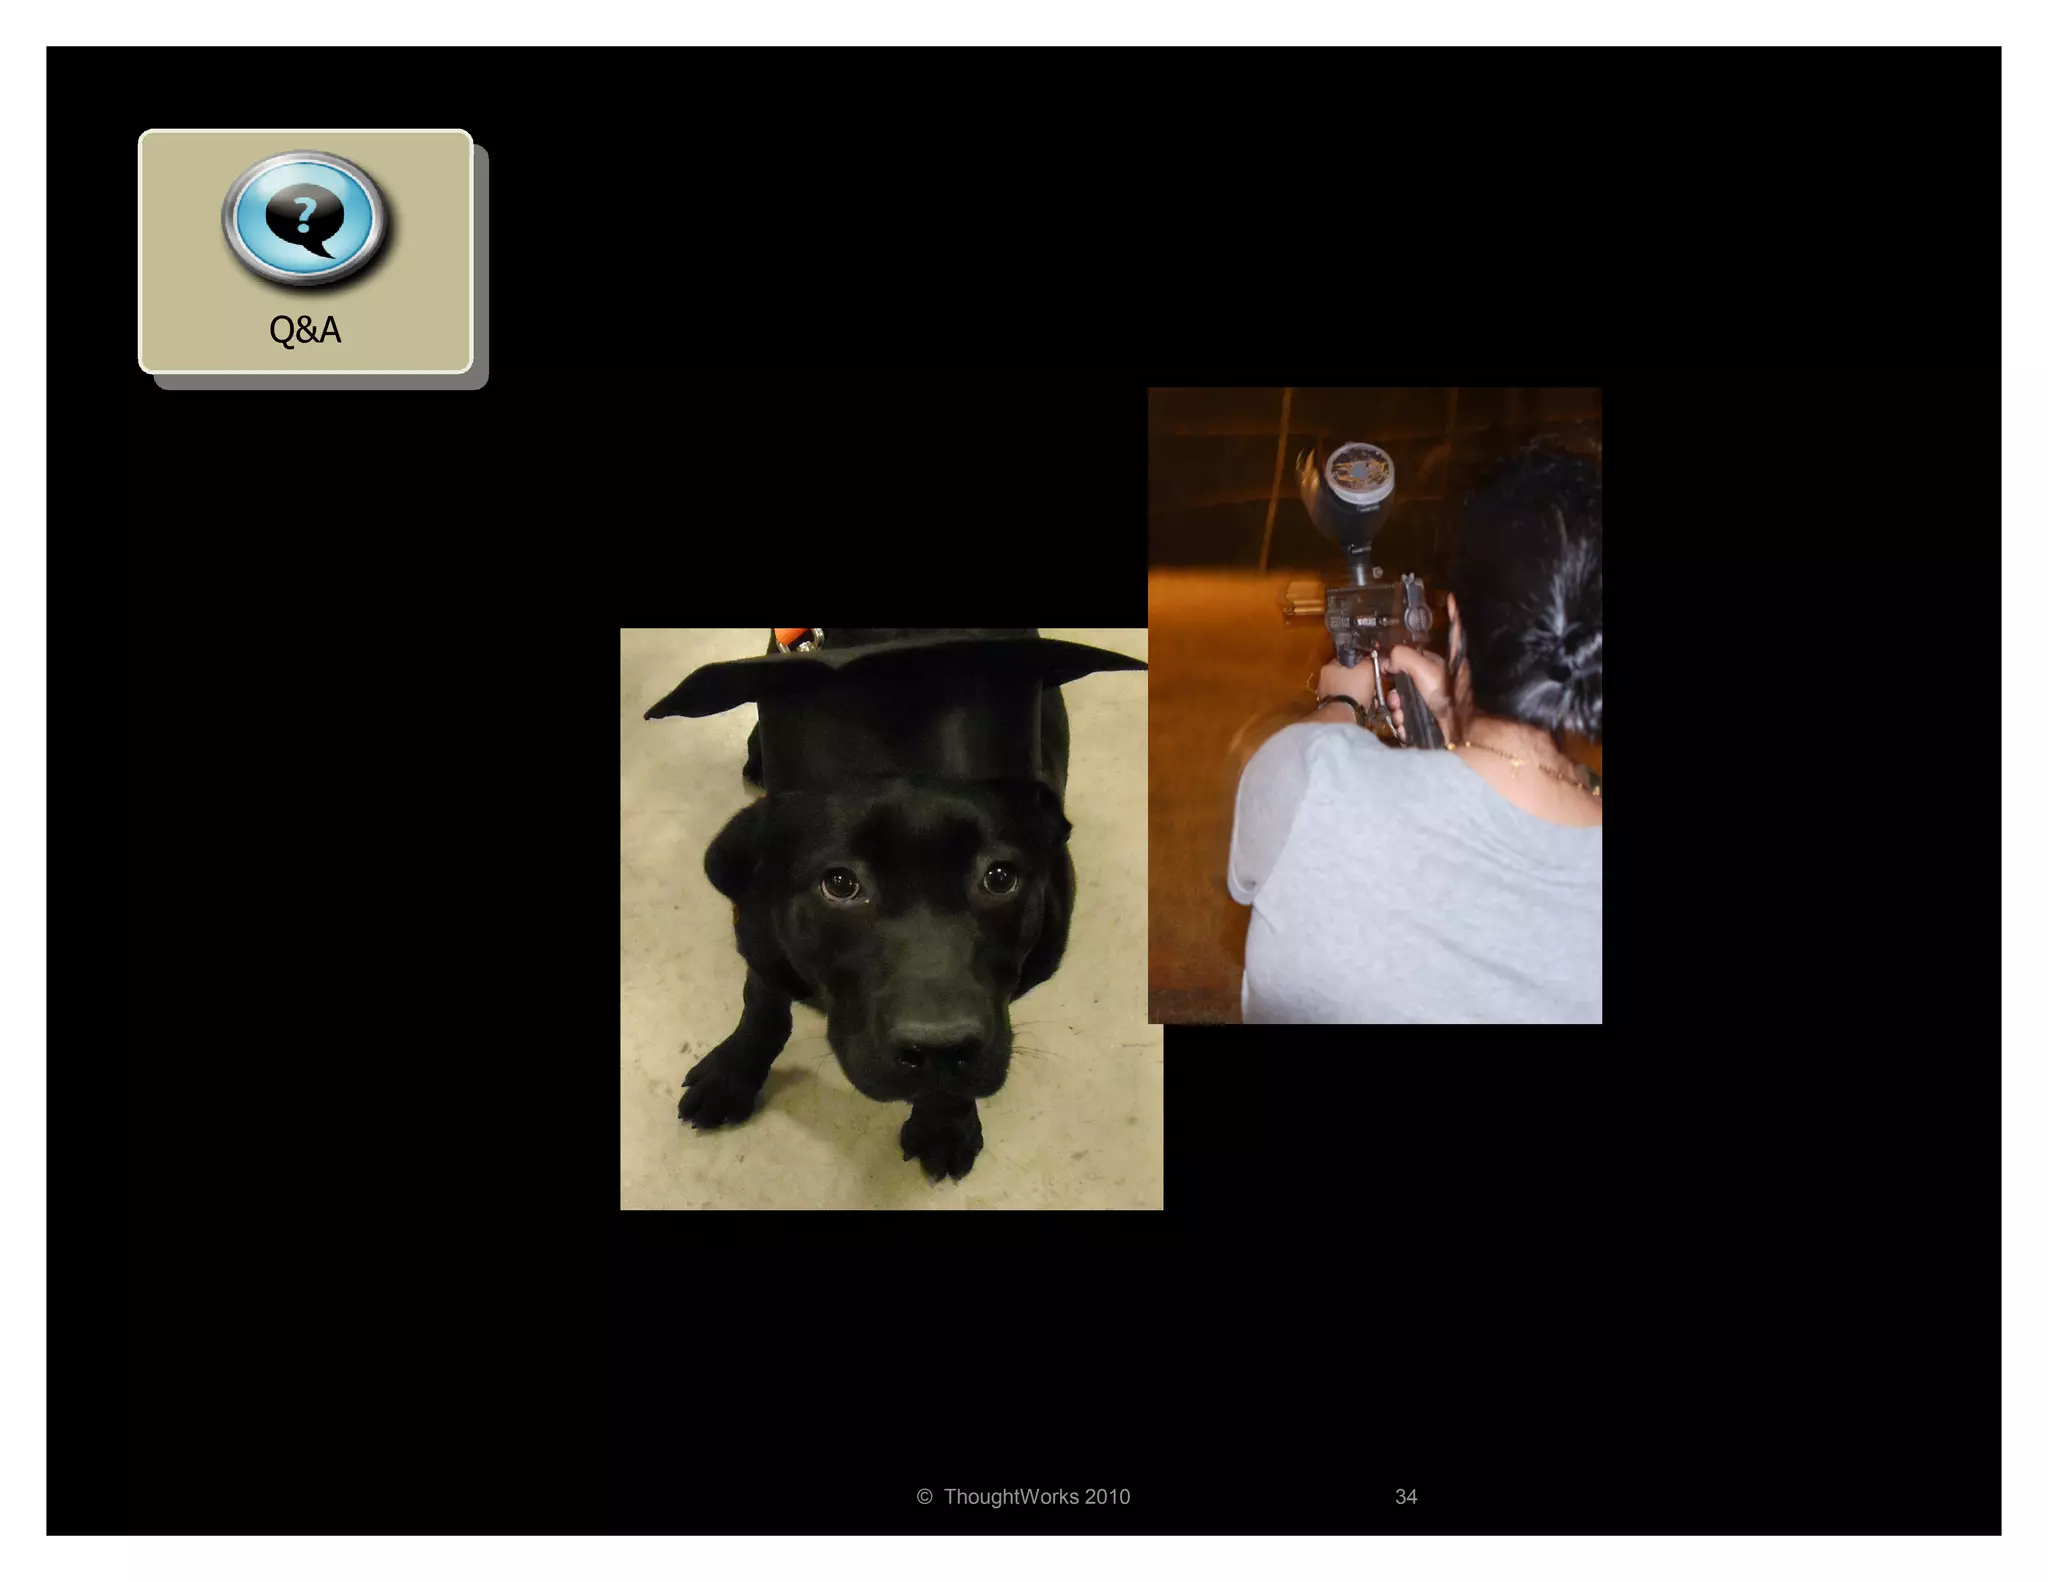
Task: Click the copyright symbol in footer
Action: [924, 1497]
